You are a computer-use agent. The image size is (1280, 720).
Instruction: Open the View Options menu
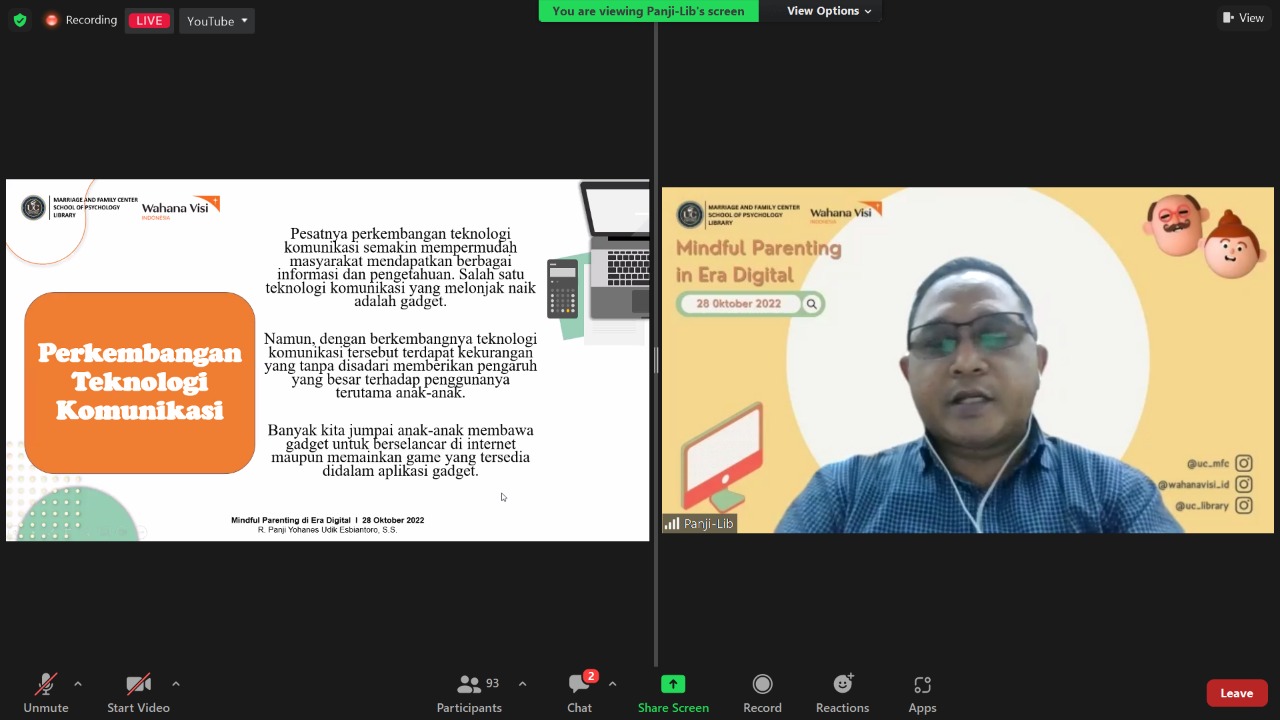[828, 11]
